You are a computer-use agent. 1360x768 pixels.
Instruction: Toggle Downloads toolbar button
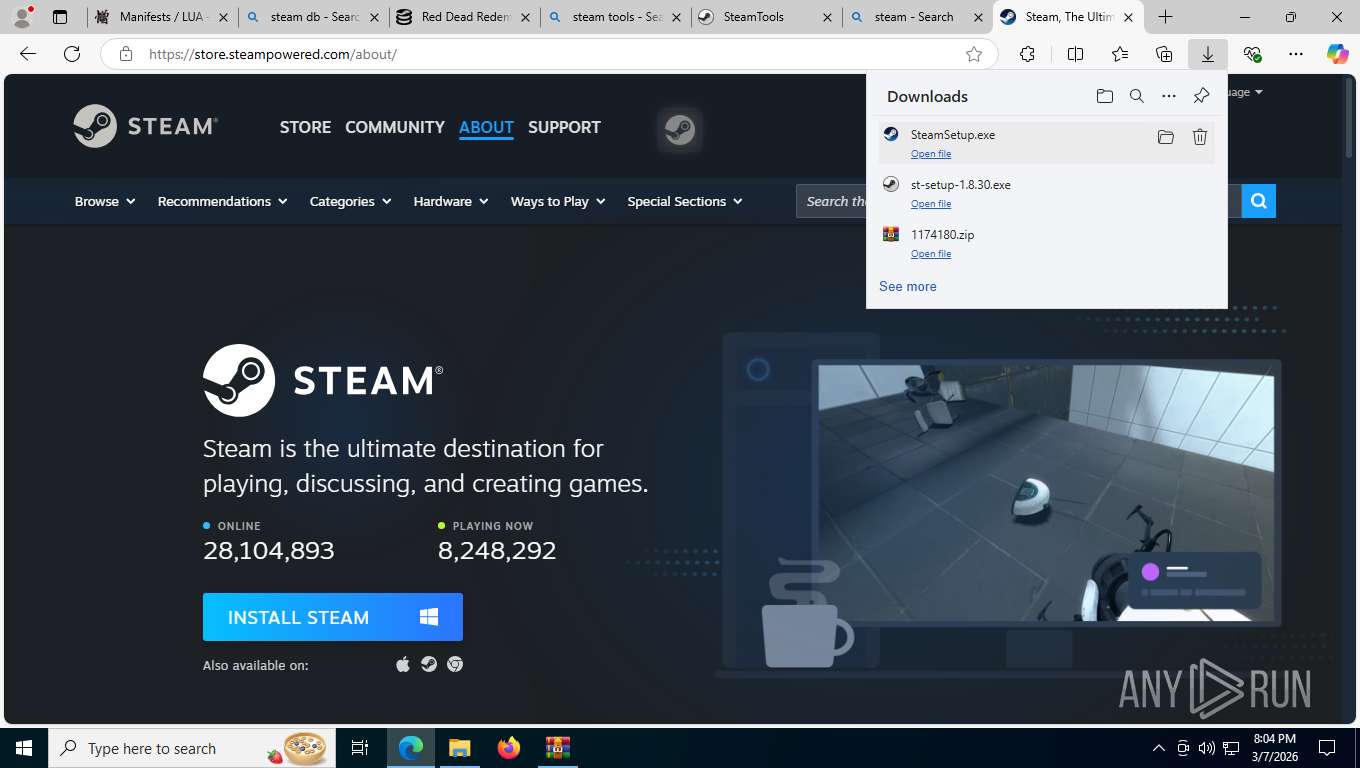(1208, 54)
